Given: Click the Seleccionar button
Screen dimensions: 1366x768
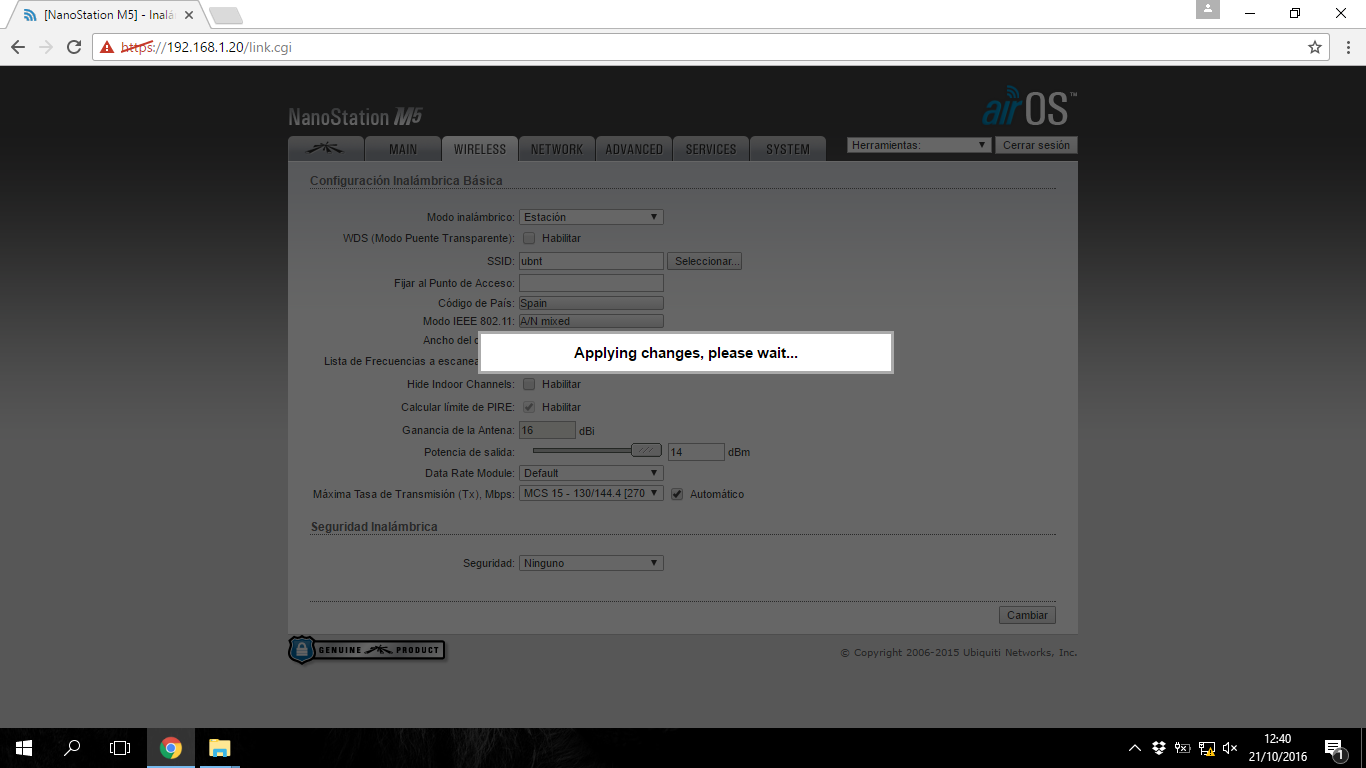Looking at the screenshot, I should 705,261.
